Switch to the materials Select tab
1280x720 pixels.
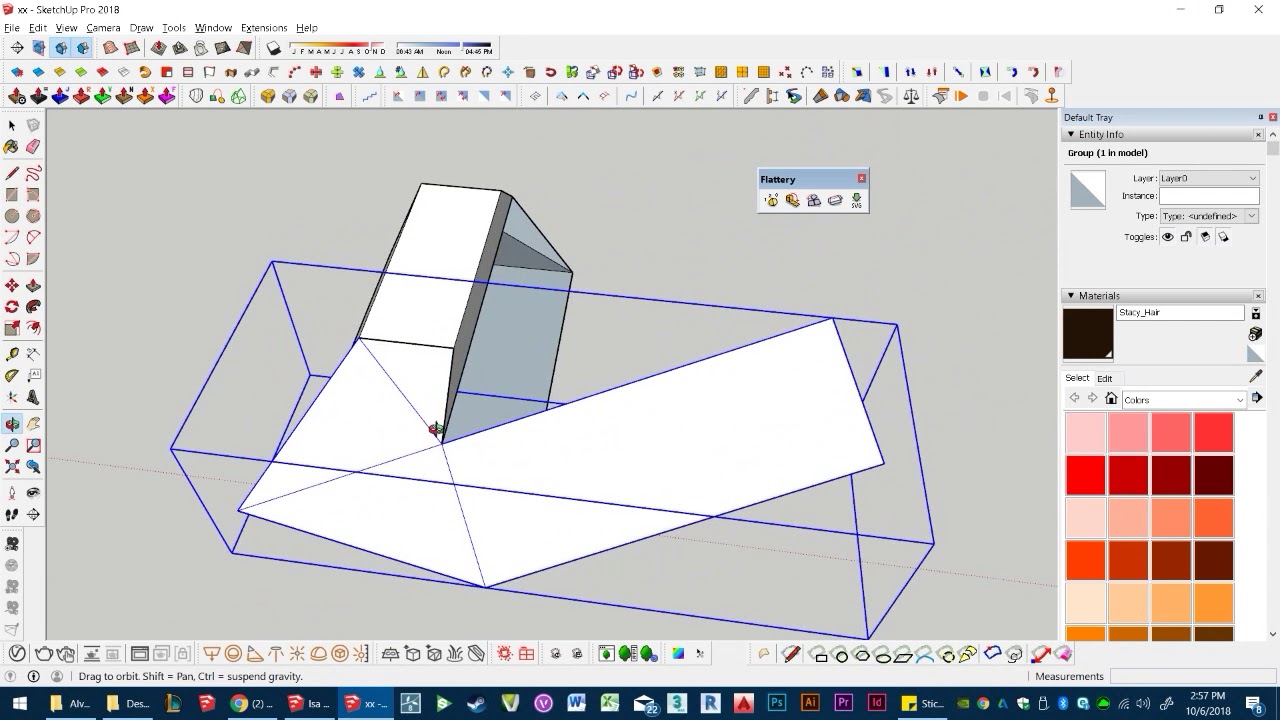[1077, 378]
